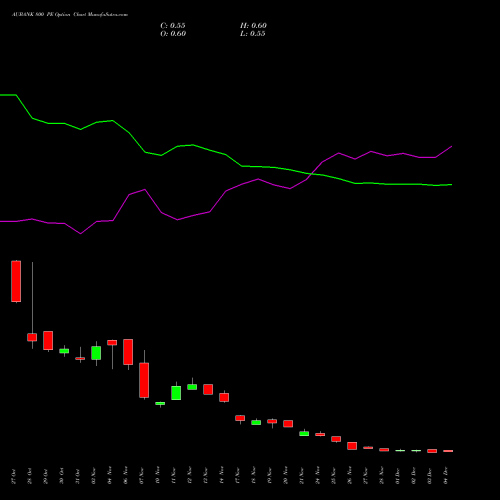Viewport: 500px width, 500px height.
Task: Select the low value L: 0.55
Action: [x=253, y=34]
